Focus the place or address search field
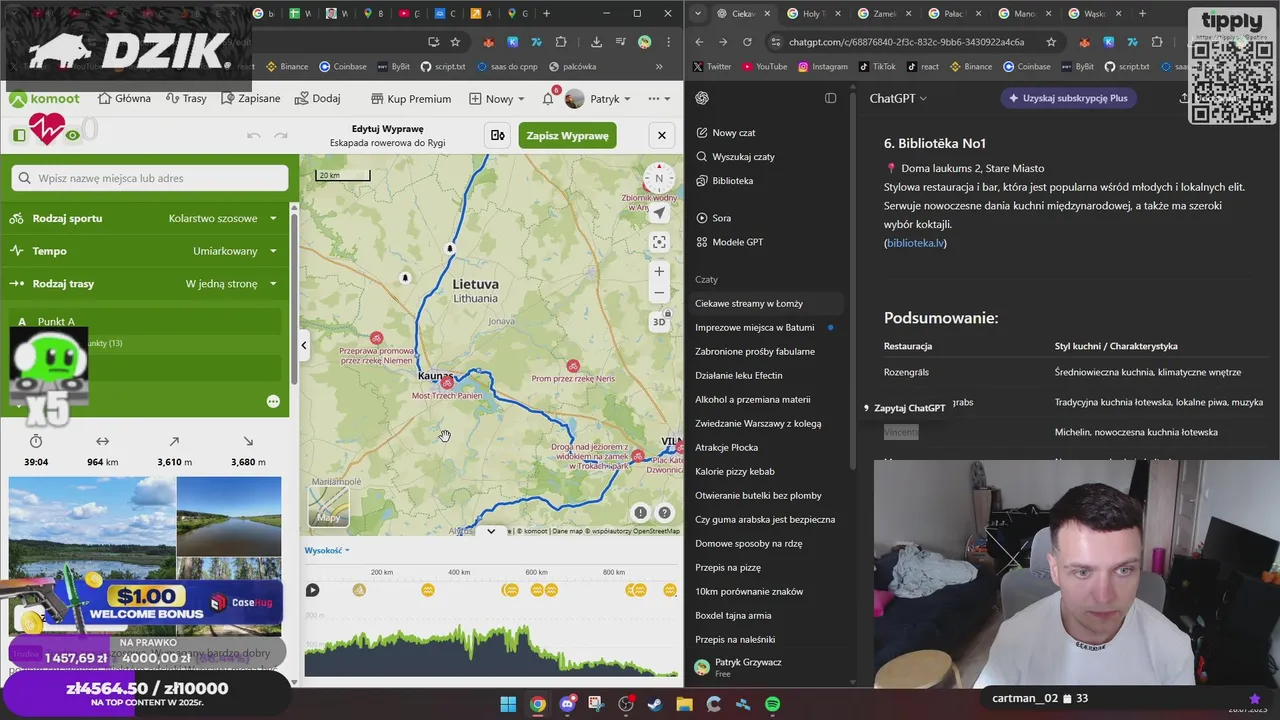Viewport: 1280px width, 720px height. coord(150,178)
